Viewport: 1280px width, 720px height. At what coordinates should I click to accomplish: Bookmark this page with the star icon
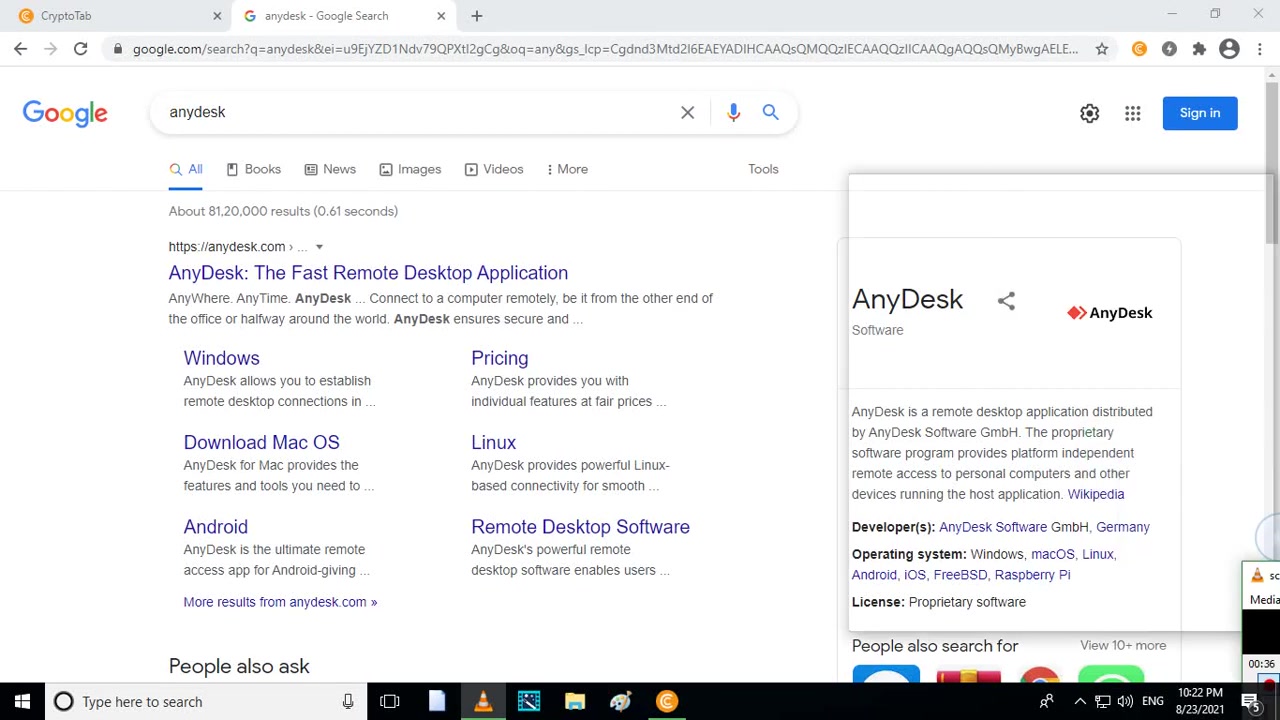pos(1101,49)
